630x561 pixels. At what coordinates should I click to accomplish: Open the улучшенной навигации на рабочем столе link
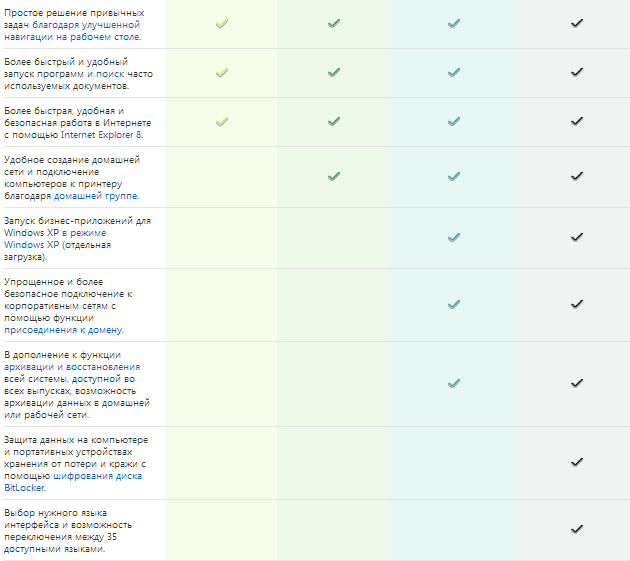[72, 31]
